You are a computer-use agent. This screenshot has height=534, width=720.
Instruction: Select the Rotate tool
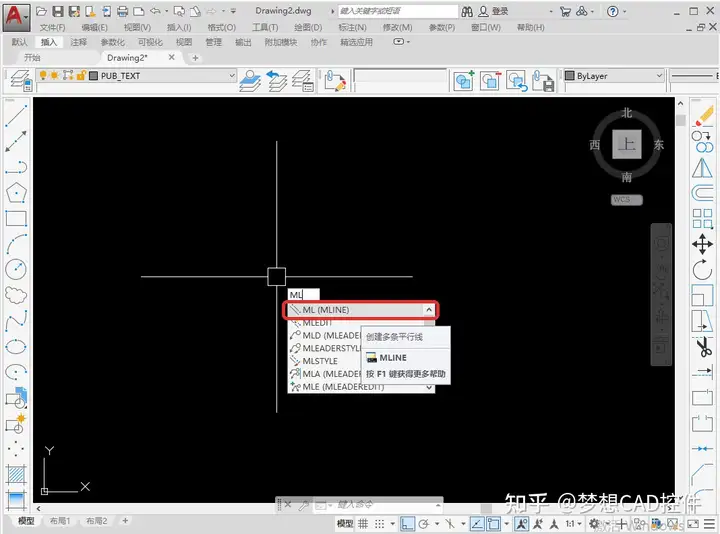coord(703,270)
